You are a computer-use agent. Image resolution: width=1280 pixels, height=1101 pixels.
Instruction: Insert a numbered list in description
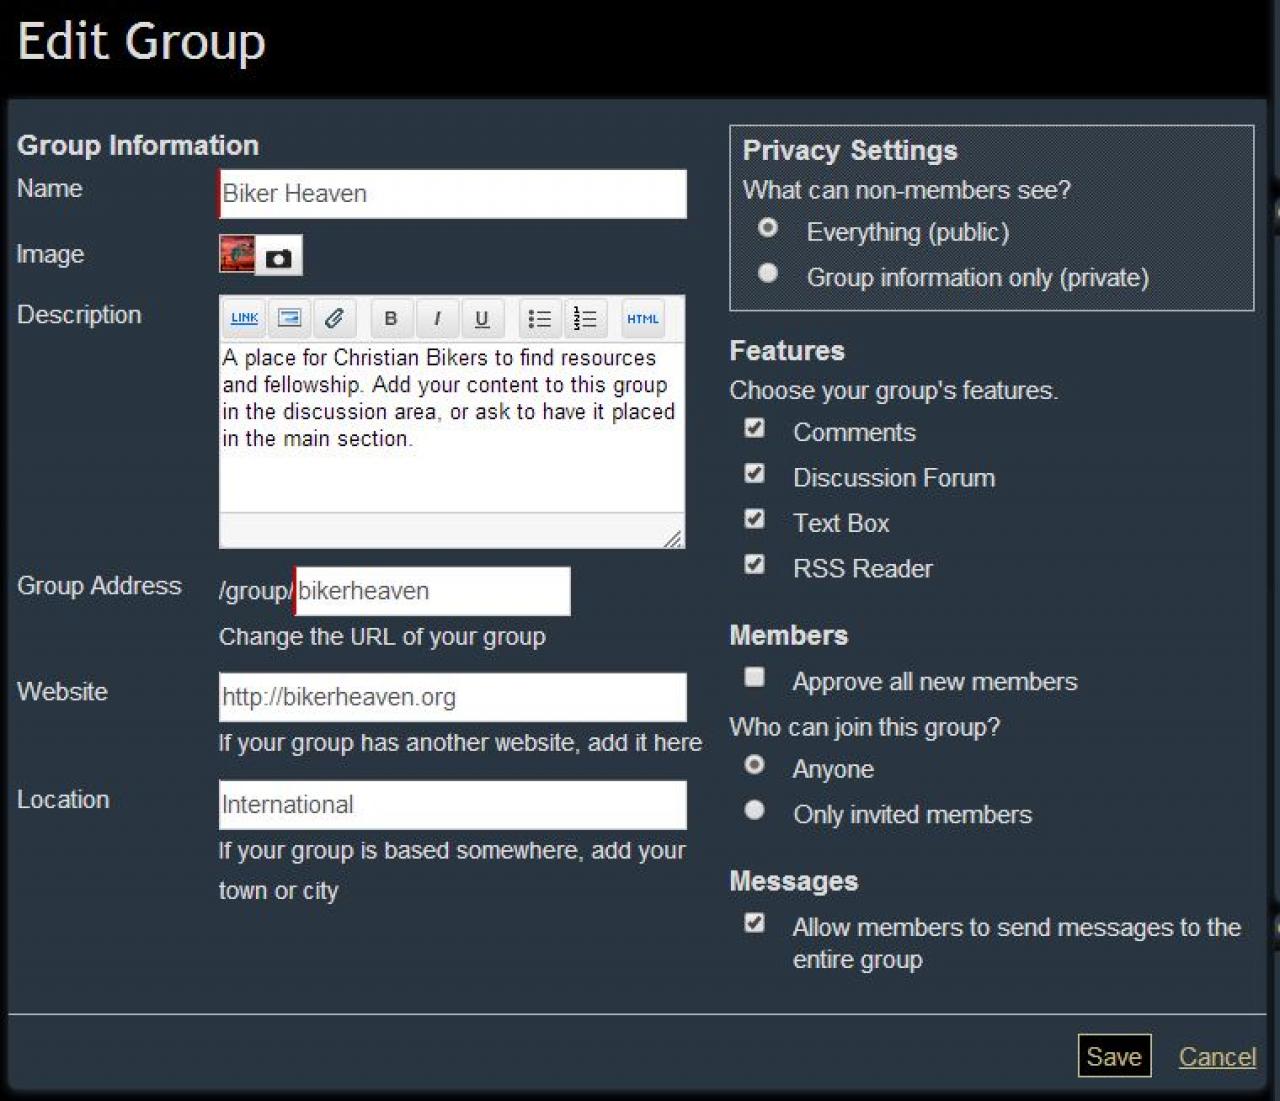click(x=585, y=318)
